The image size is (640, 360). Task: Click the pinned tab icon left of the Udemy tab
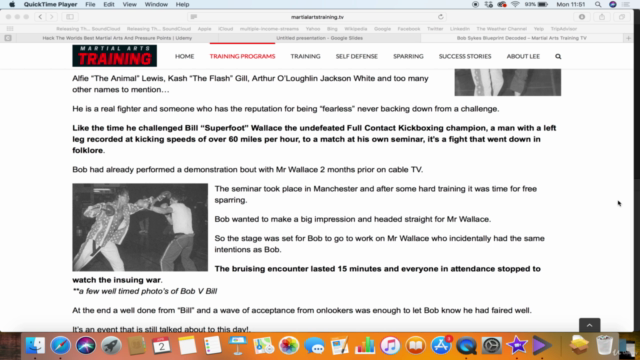coord(8,38)
